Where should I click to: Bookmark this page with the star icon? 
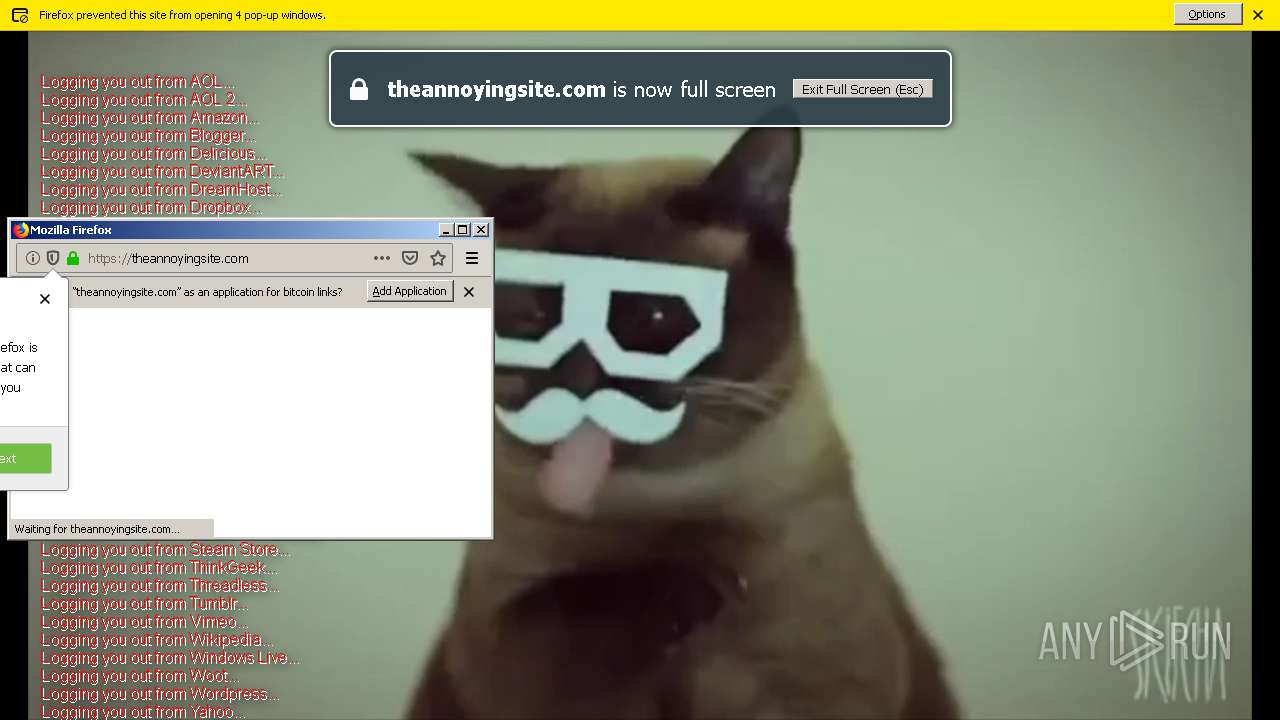438,258
